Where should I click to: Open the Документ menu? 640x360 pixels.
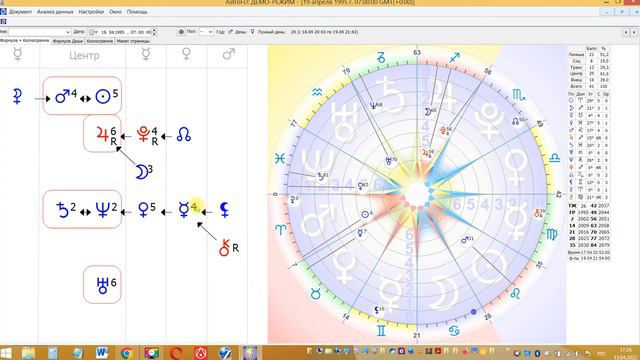tap(20, 12)
